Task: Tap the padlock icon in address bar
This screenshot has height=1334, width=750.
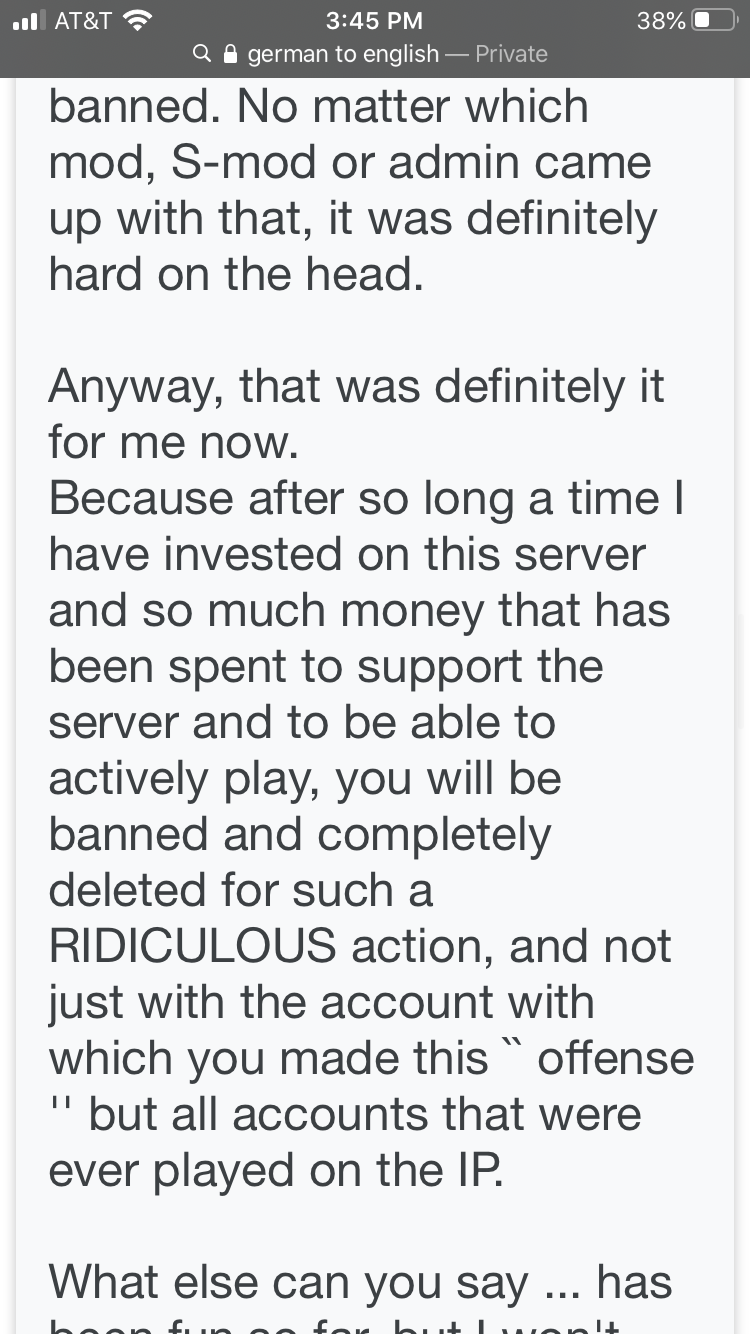Action: [x=230, y=54]
